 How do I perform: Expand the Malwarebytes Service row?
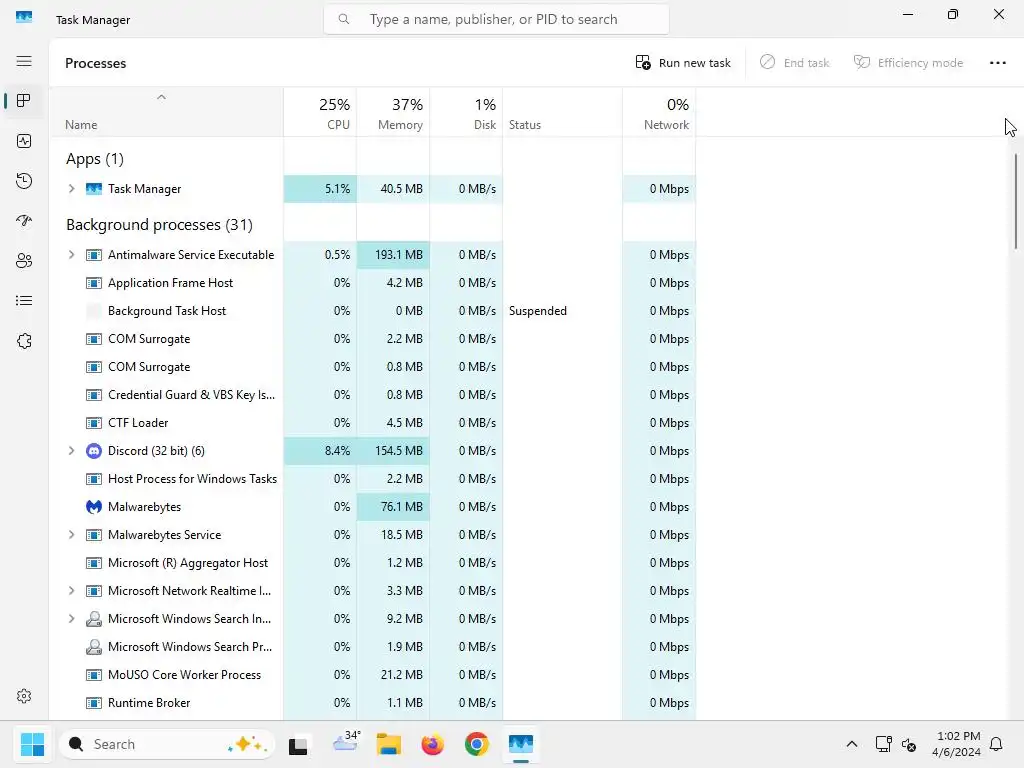click(x=71, y=535)
